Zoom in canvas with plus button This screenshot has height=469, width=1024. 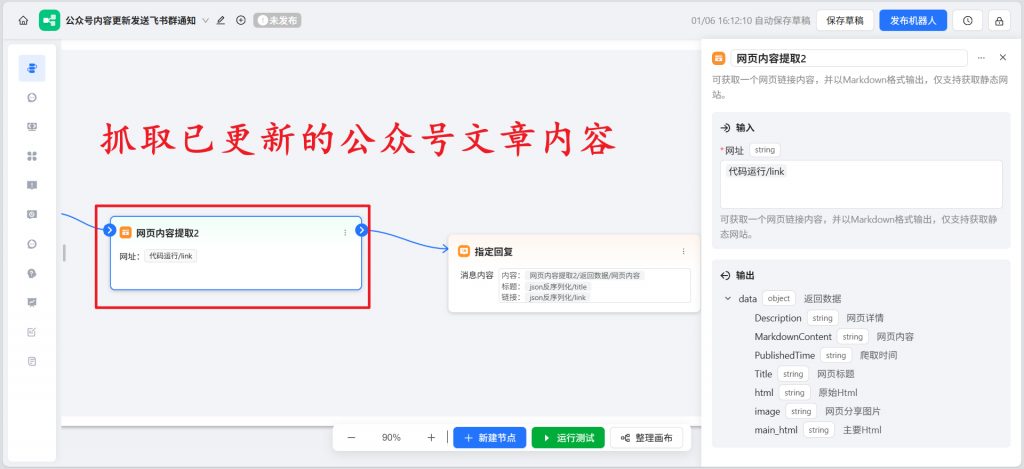point(431,438)
